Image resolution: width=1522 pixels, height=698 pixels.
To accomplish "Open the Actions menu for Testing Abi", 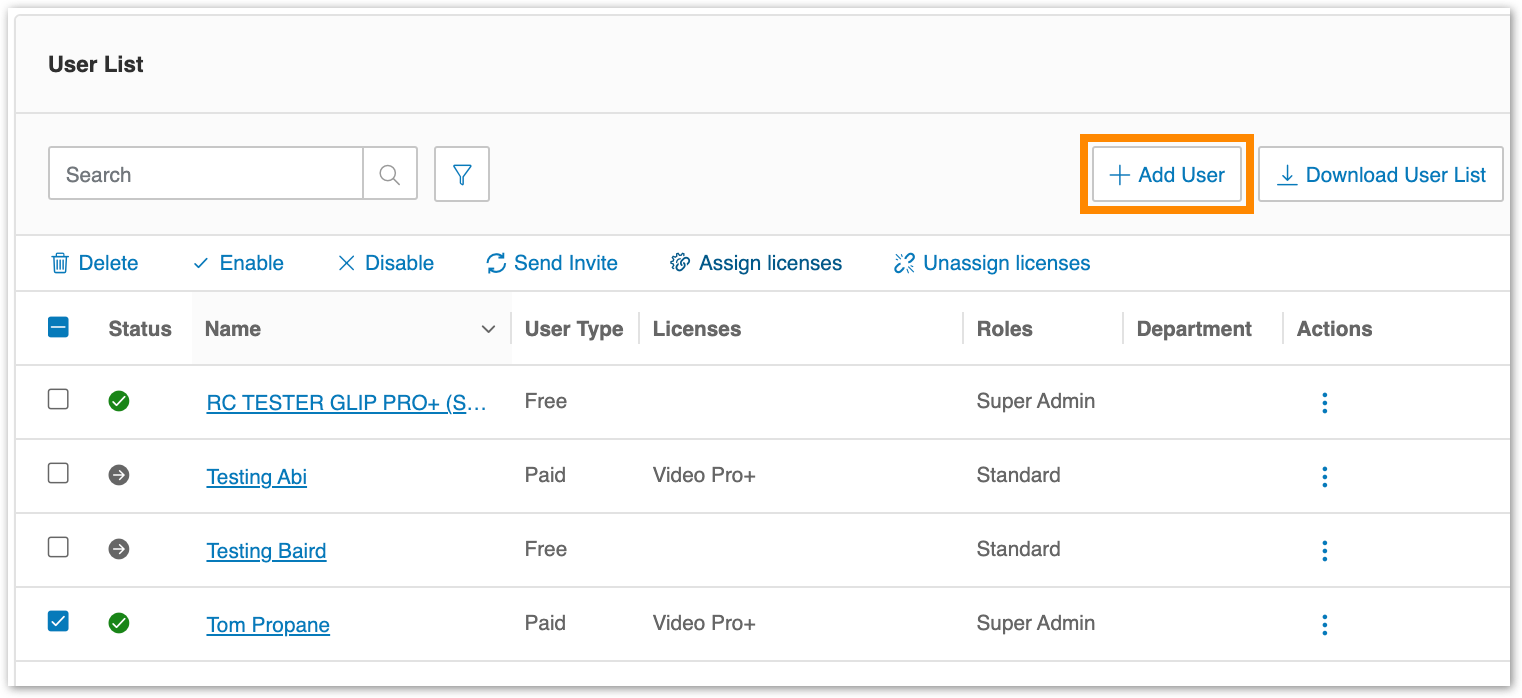I will coord(1324,476).
